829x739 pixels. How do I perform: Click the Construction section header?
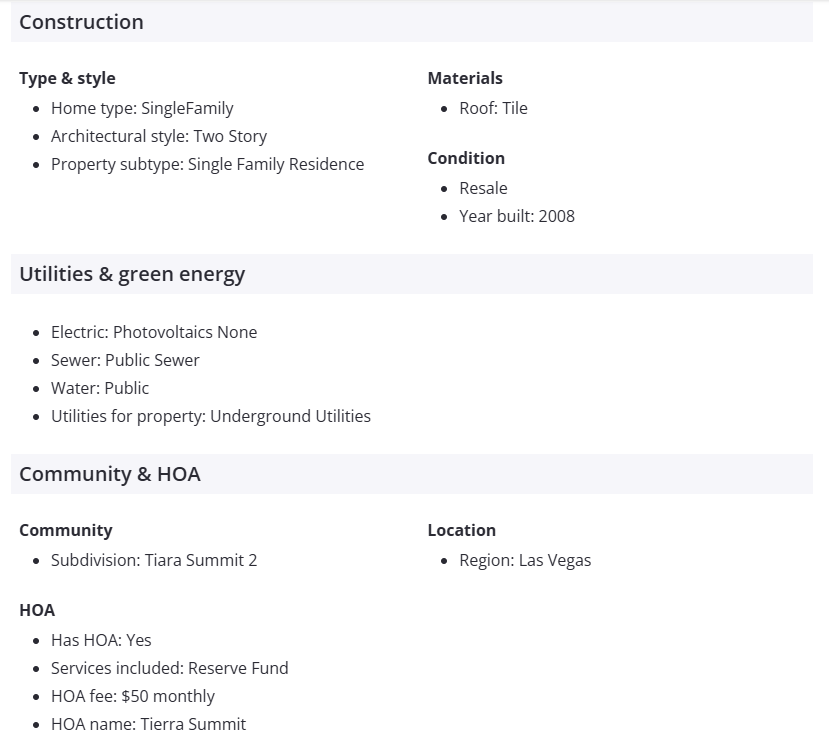[81, 22]
